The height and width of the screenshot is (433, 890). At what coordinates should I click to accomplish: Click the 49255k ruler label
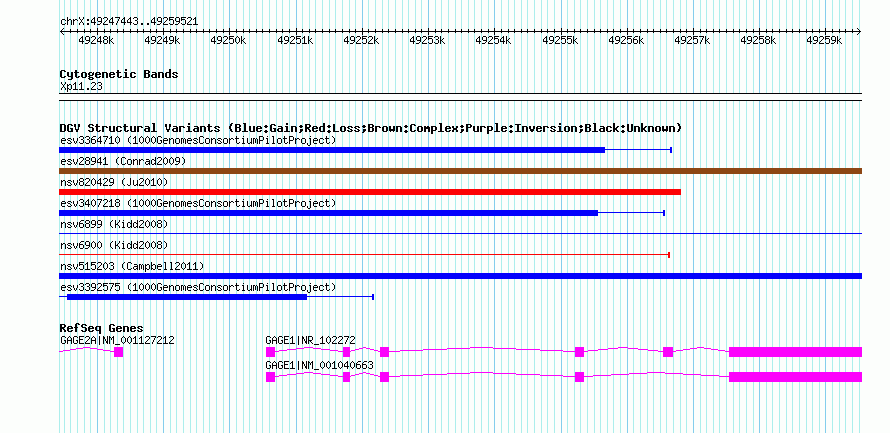tap(560, 40)
